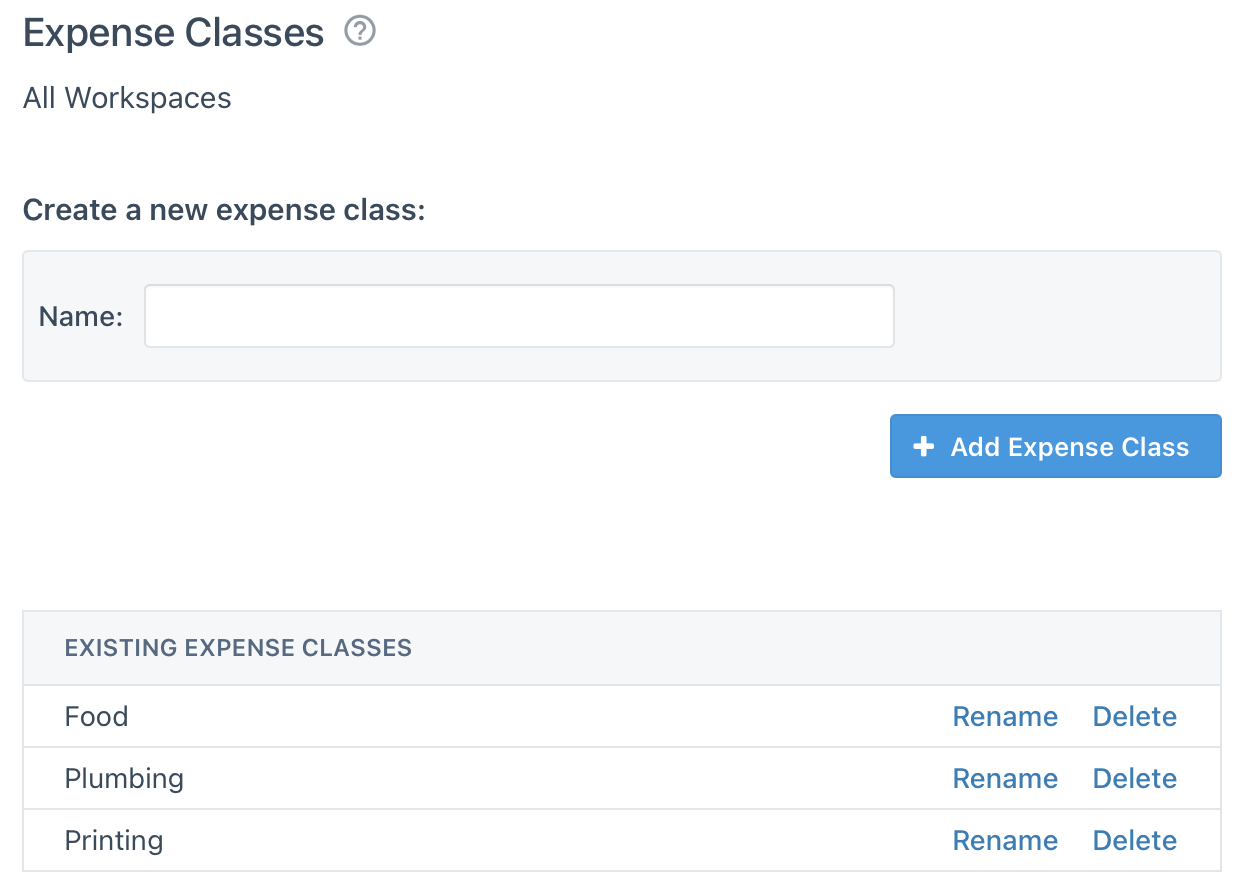Rename the Plumbing expense class
Viewport: 1242px width, 888px height.
tap(1005, 778)
